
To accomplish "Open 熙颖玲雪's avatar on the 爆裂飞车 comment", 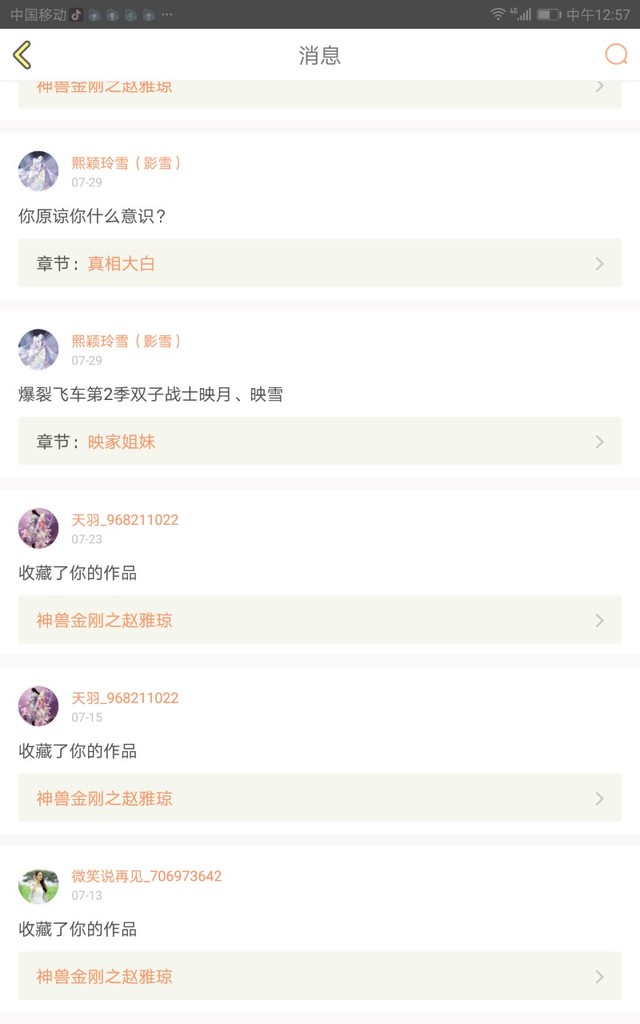I will (x=38, y=349).
